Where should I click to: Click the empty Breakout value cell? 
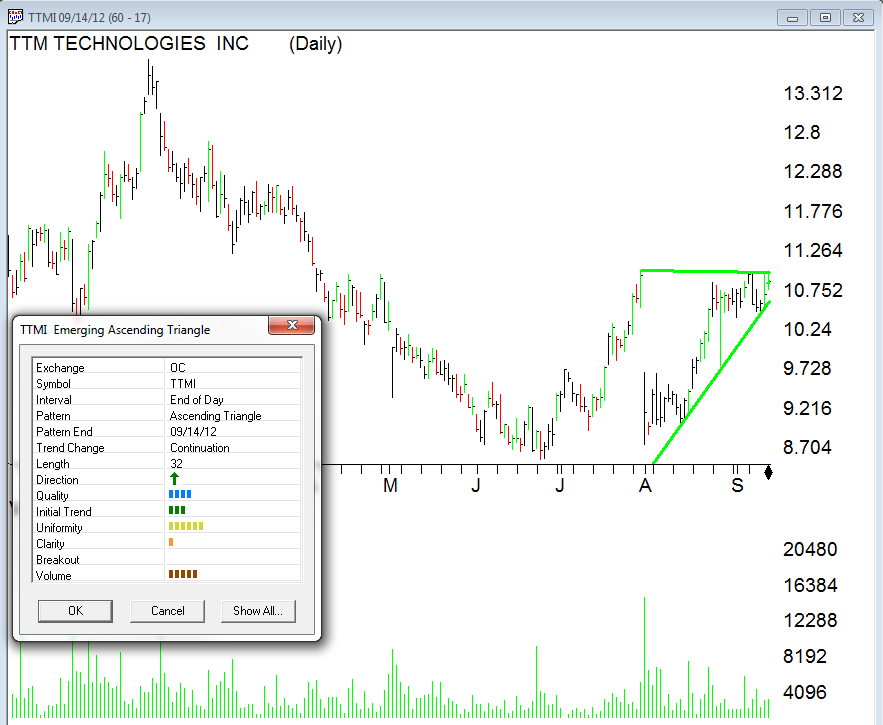click(x=233, y=559)
